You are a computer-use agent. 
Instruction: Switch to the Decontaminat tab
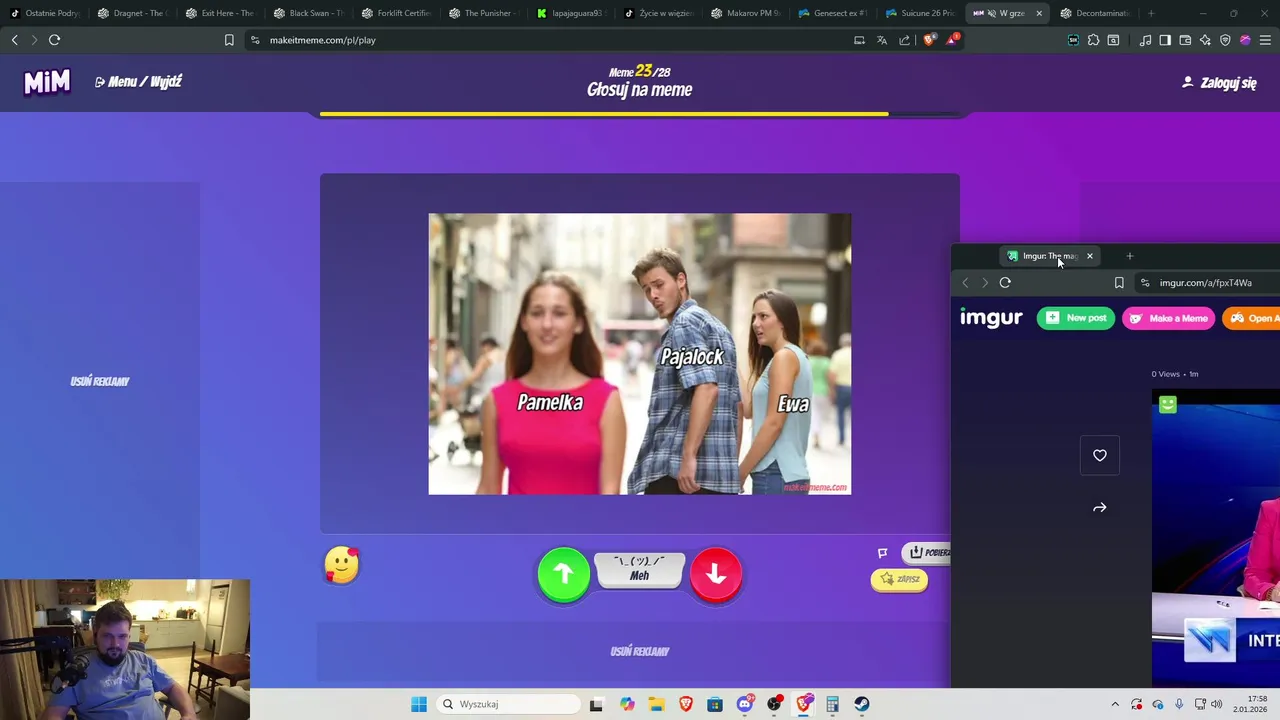pos(1097,13)
